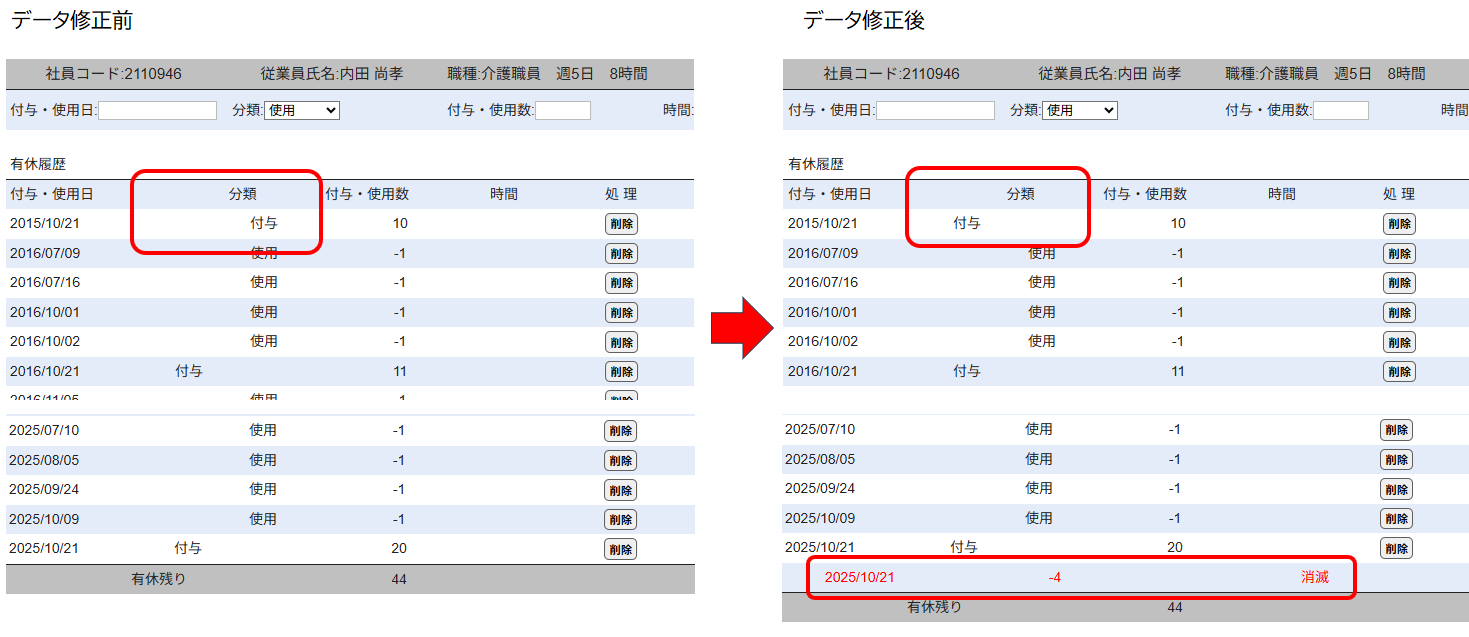Remove the 2016/10/02 entry in データ修正後 panel

click(x=1399, y=342)
